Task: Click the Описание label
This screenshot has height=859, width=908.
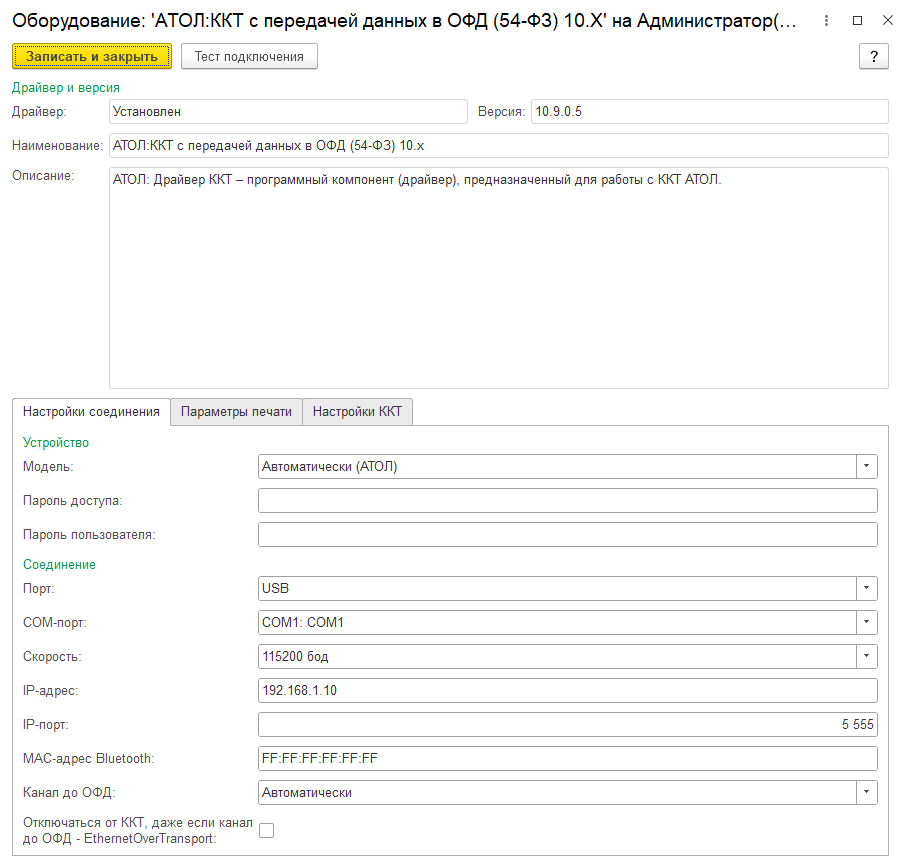Action: (x=43, y=176)
